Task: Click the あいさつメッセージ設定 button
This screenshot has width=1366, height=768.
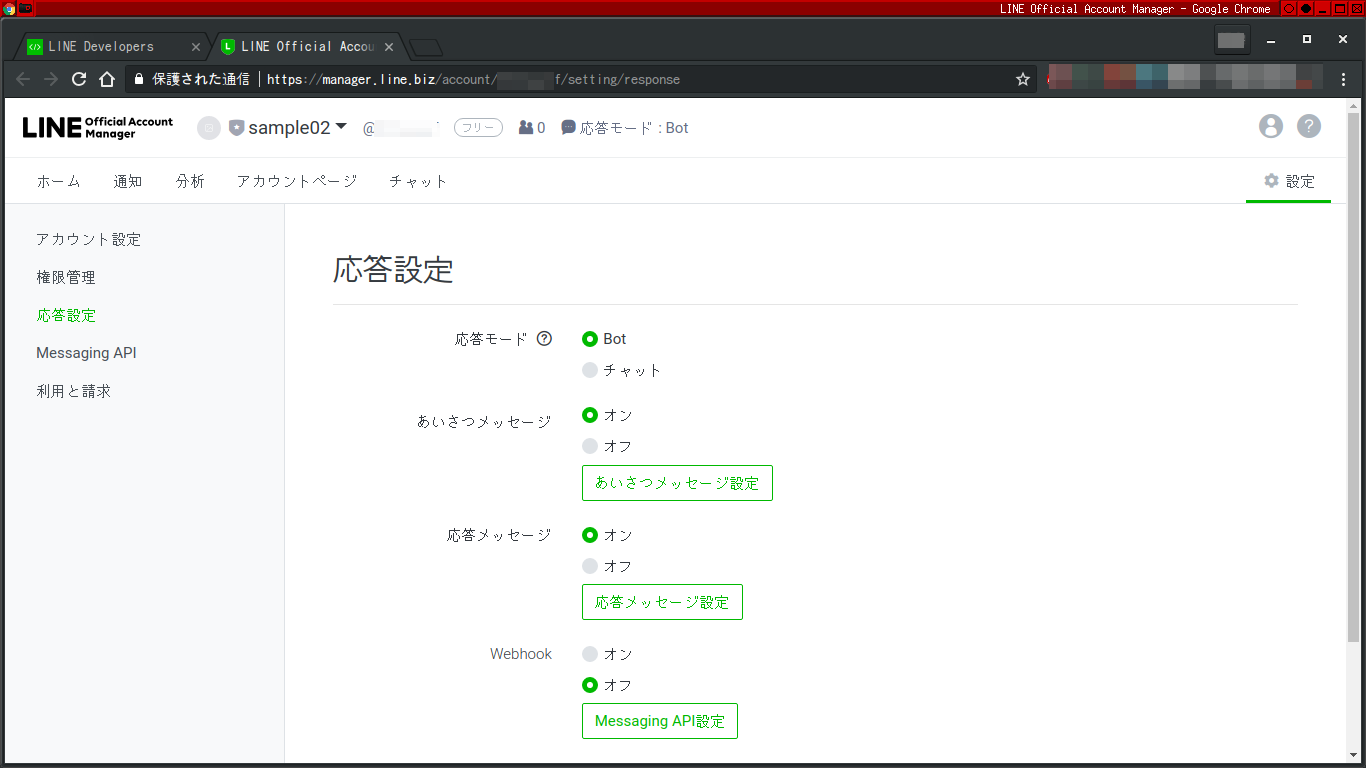Action: tap(677, 483)
